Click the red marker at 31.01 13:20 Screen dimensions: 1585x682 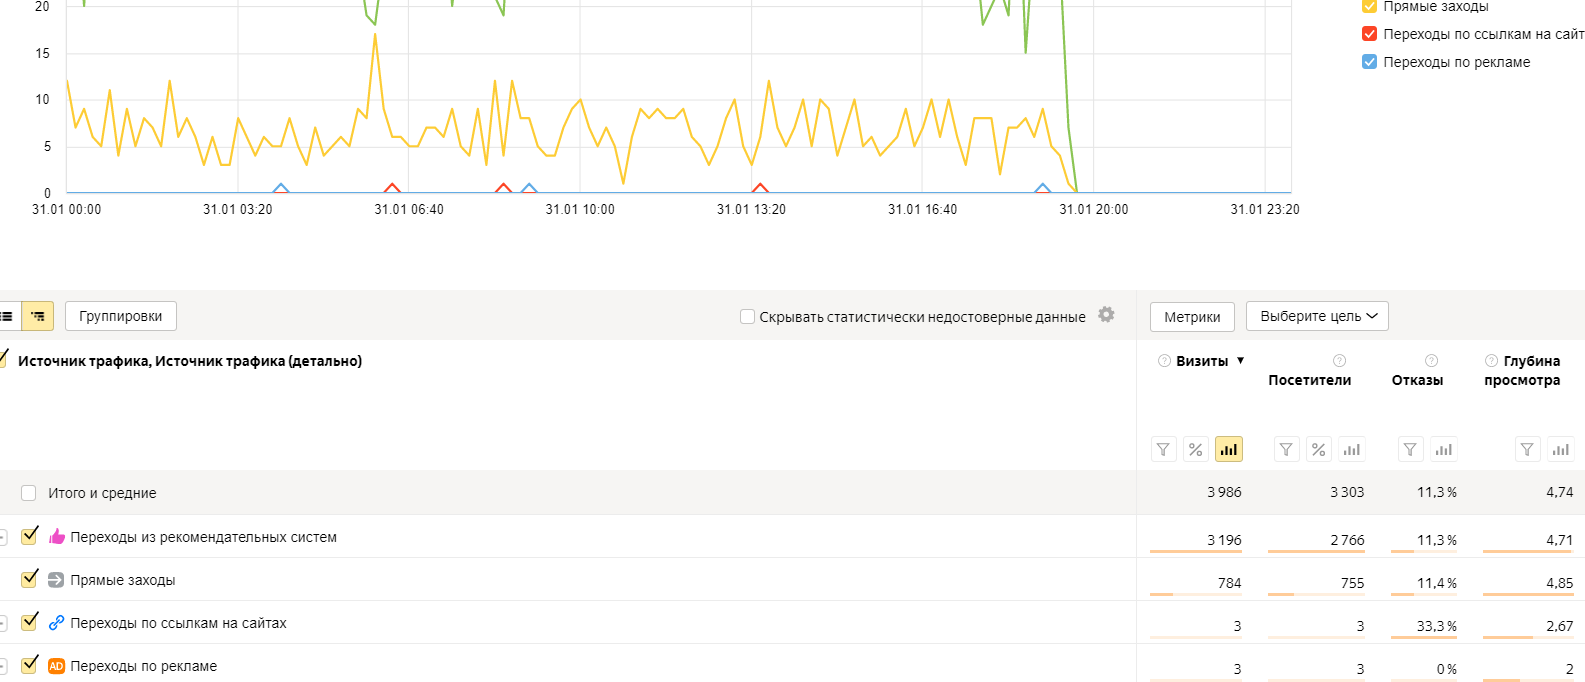click(x=760, y=188)
